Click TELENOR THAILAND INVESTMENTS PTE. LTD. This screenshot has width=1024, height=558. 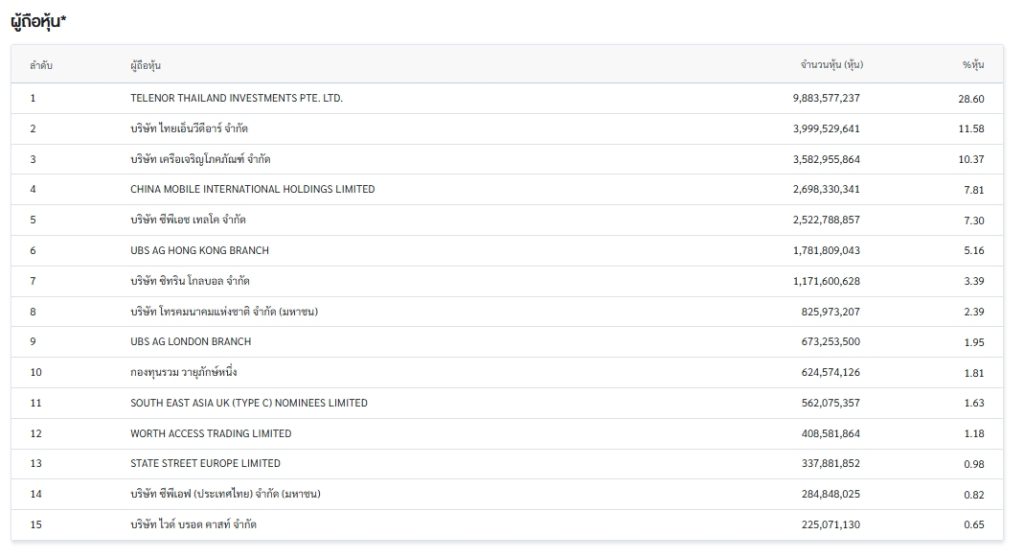[236, 98]
